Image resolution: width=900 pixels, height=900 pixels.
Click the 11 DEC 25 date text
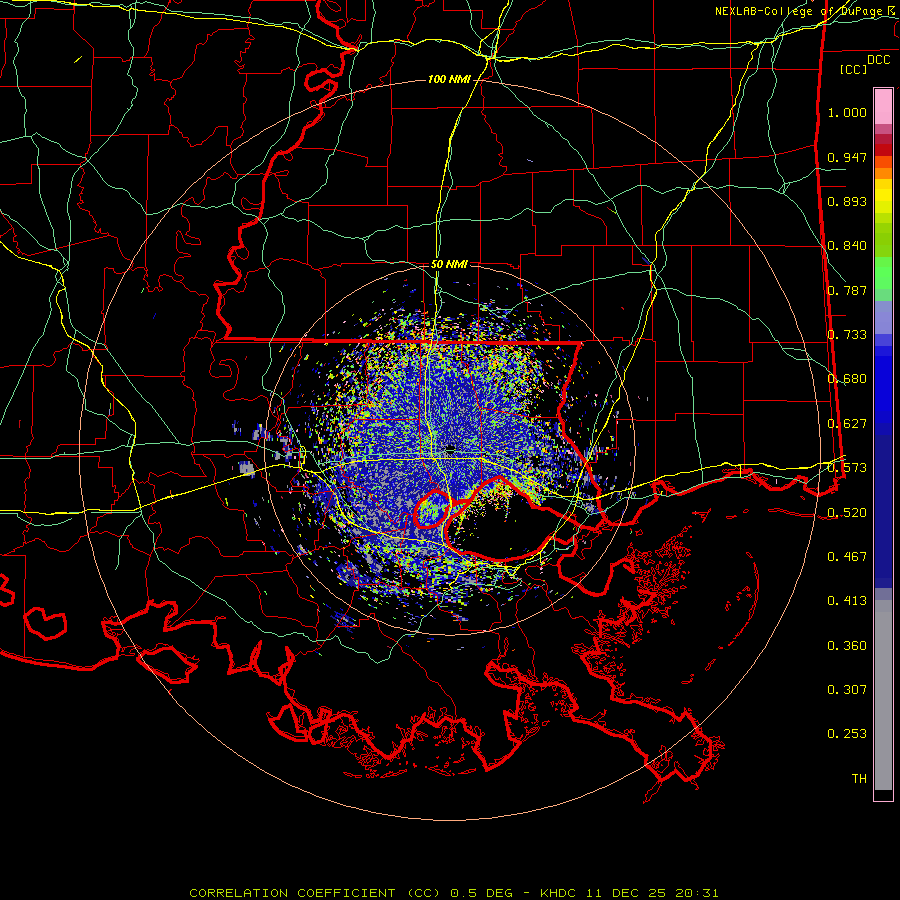point(626,893)
